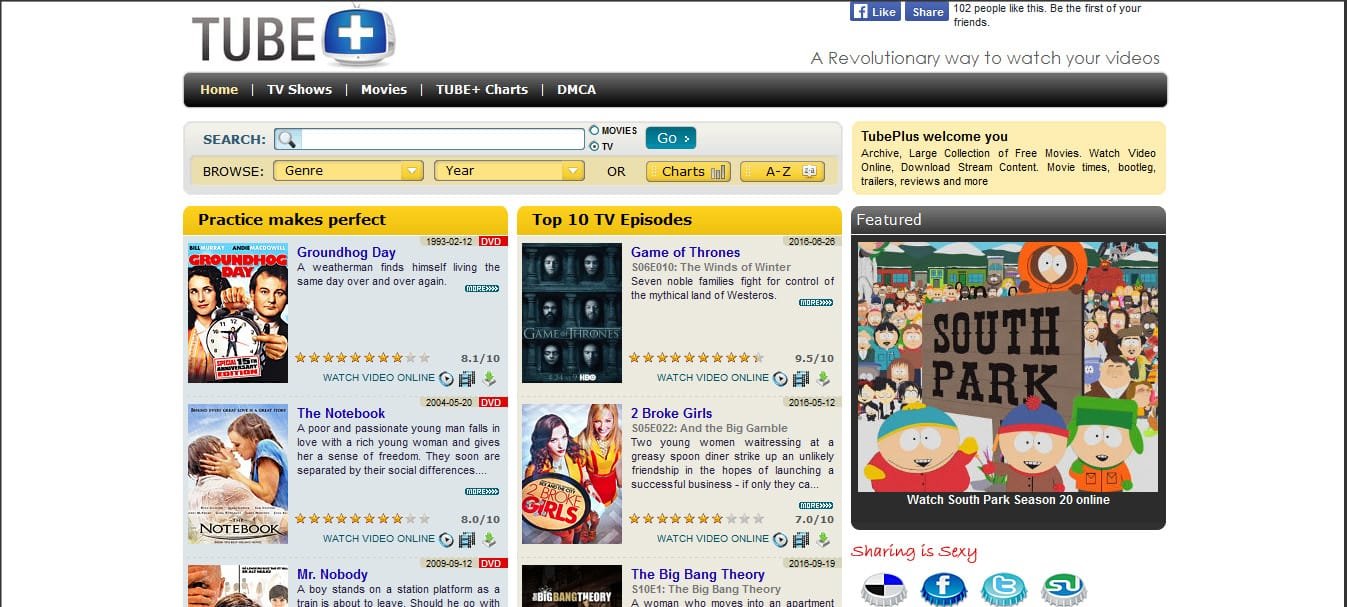Select the MOVIES radio button
Image resolution: width=1347 pixels, height=607 pixels.
595,130
